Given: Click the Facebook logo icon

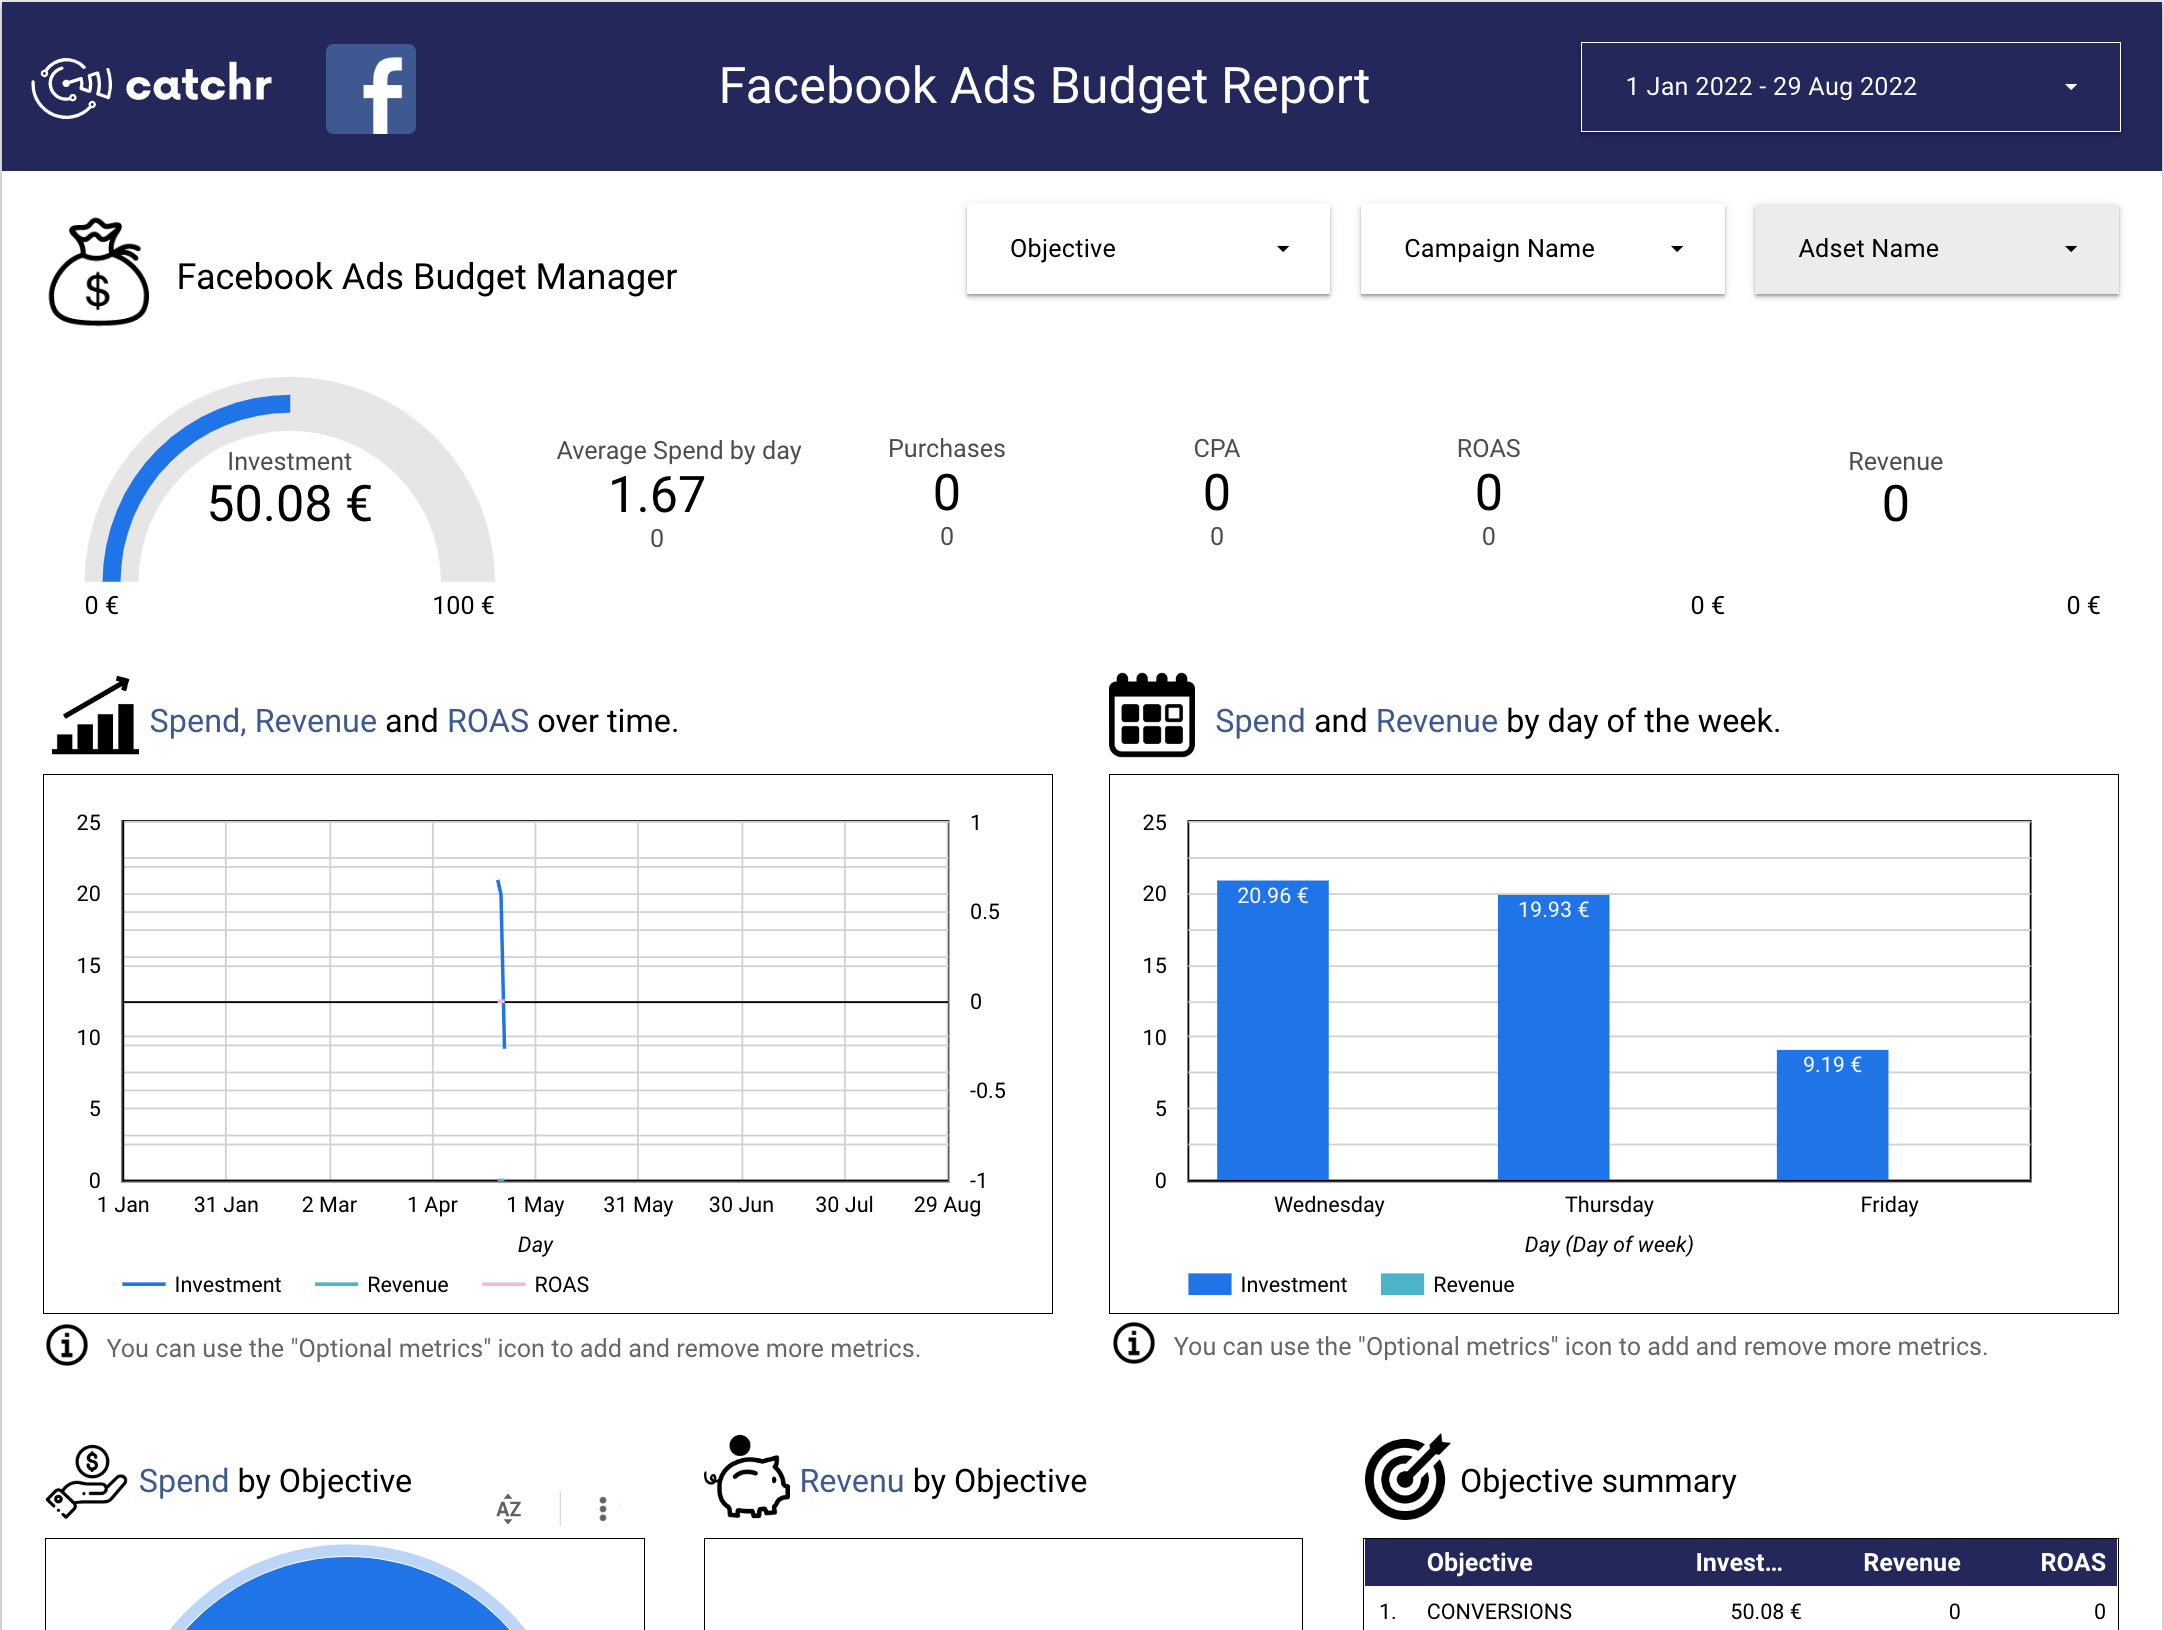Looking at the screenshot, I should (370, 88).
